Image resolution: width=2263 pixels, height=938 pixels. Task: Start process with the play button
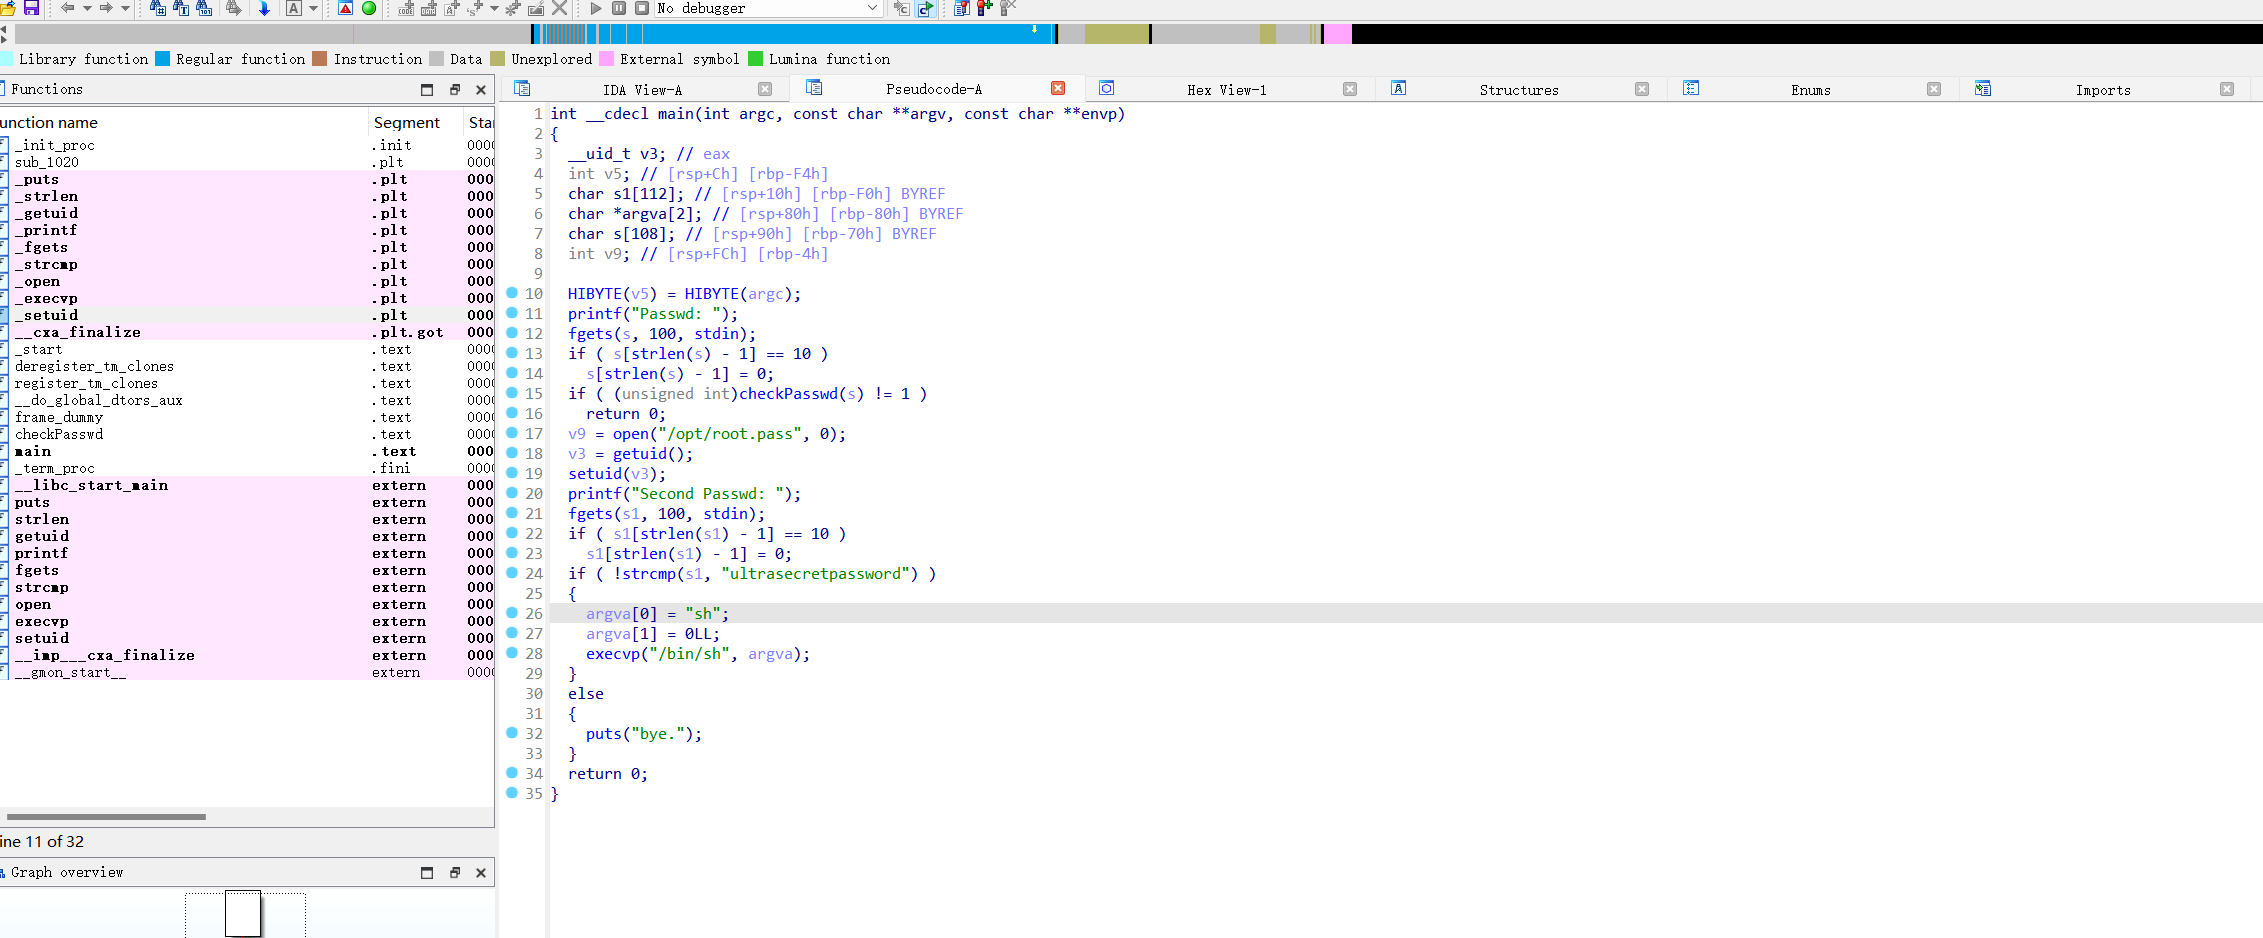(x=596, y=8)
